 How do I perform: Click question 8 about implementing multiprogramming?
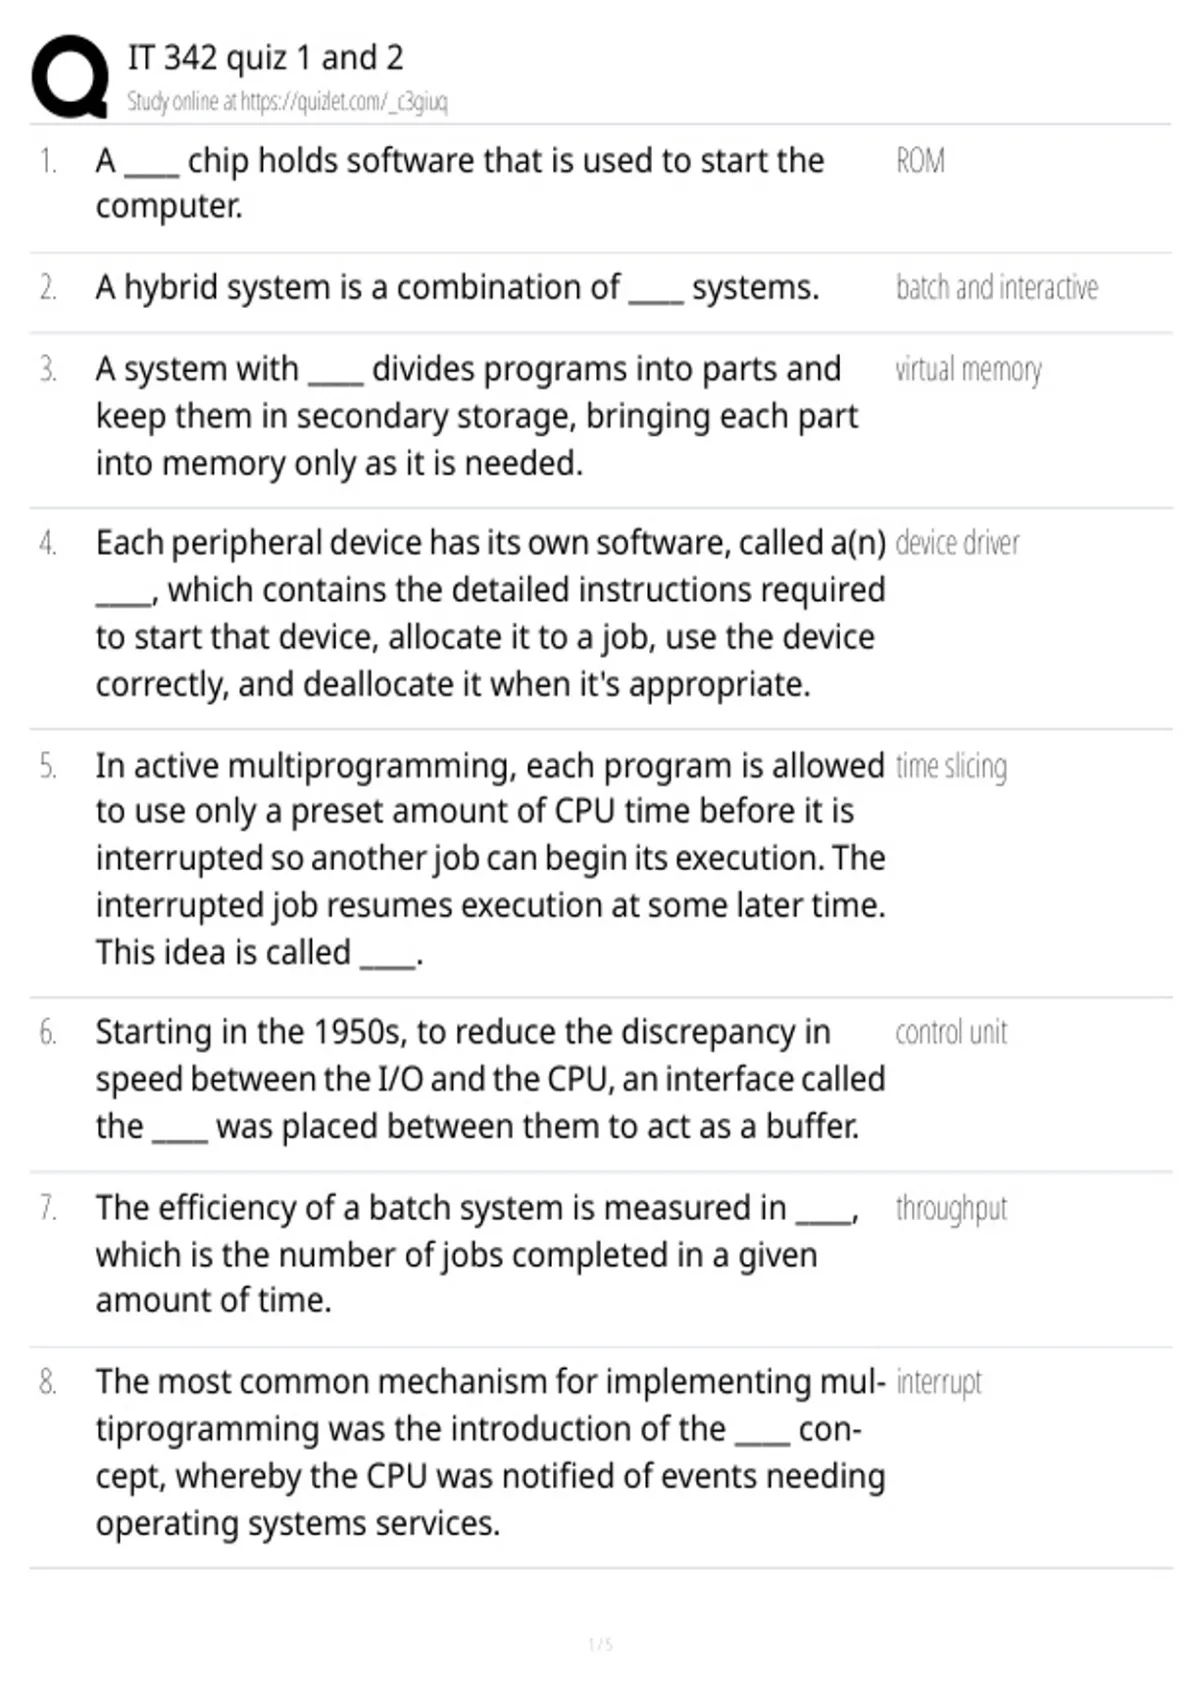[491, 1453]
